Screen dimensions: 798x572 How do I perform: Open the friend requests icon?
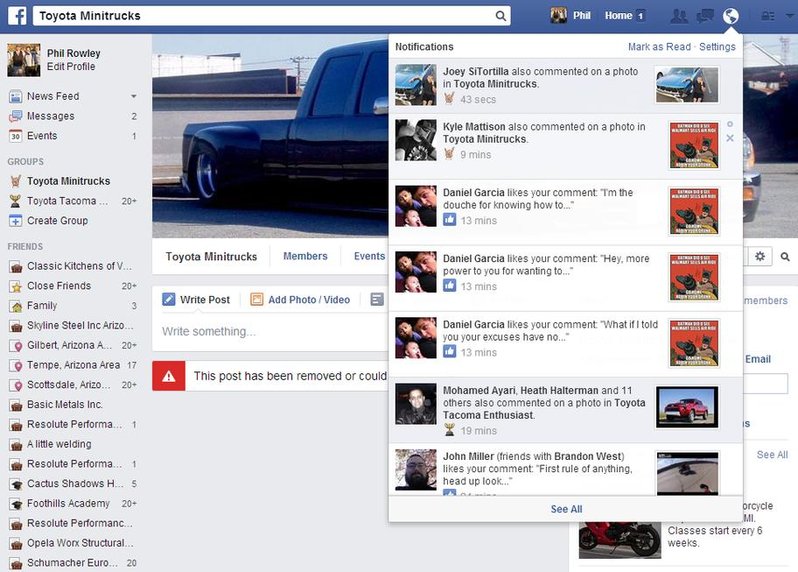(x=679, y=16)
